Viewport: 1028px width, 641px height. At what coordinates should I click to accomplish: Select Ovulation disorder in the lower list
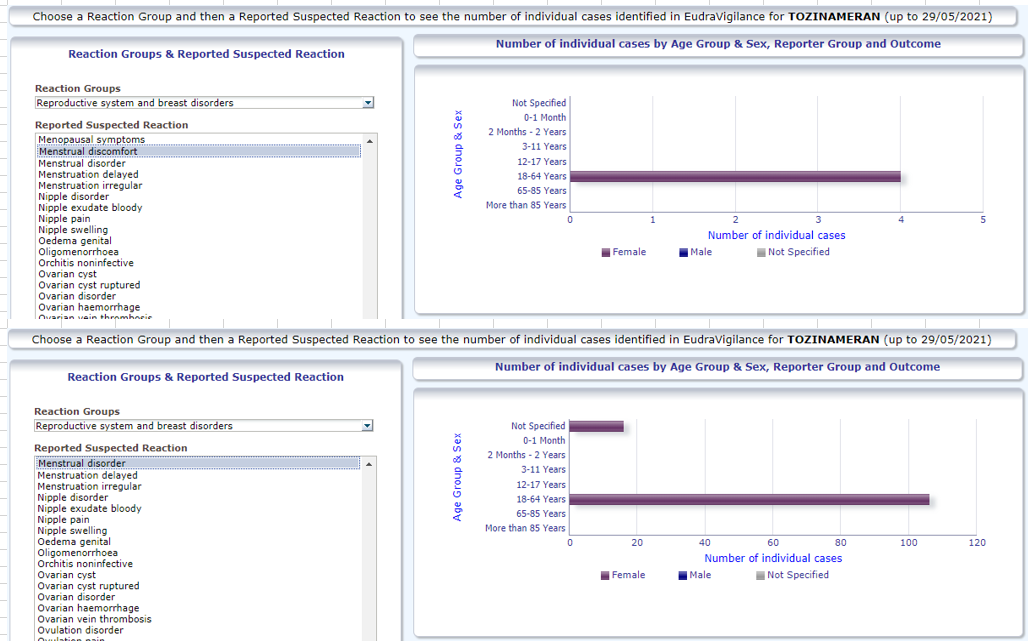81,631
